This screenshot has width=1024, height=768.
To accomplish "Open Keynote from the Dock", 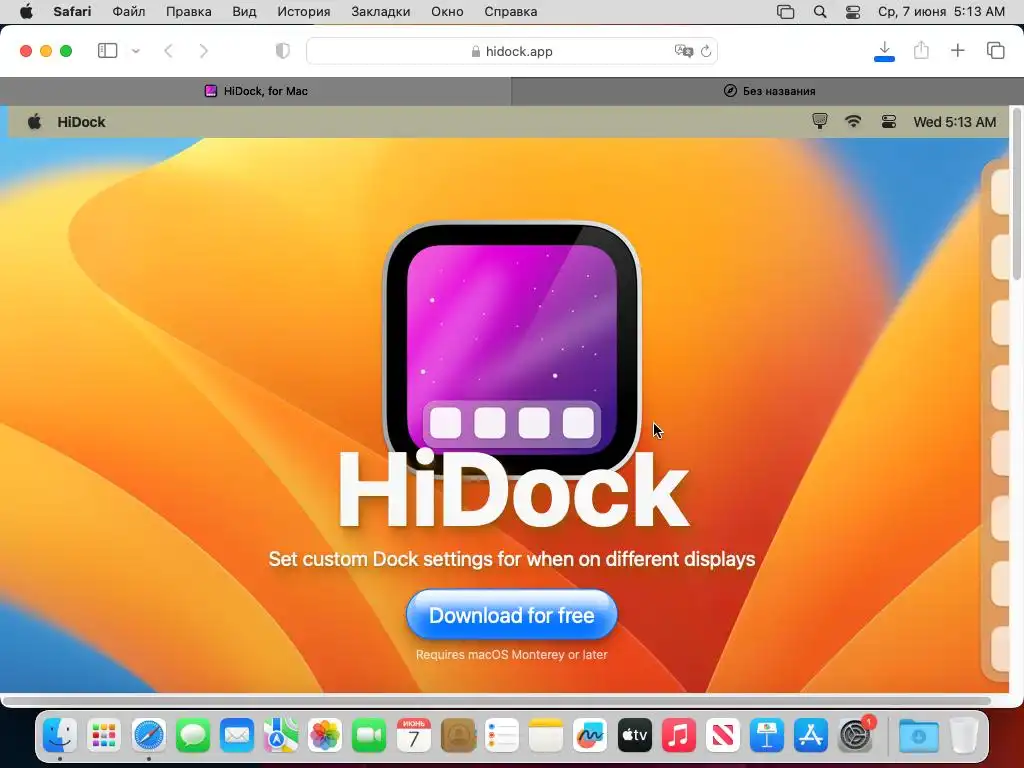I will tap(767, 736).
